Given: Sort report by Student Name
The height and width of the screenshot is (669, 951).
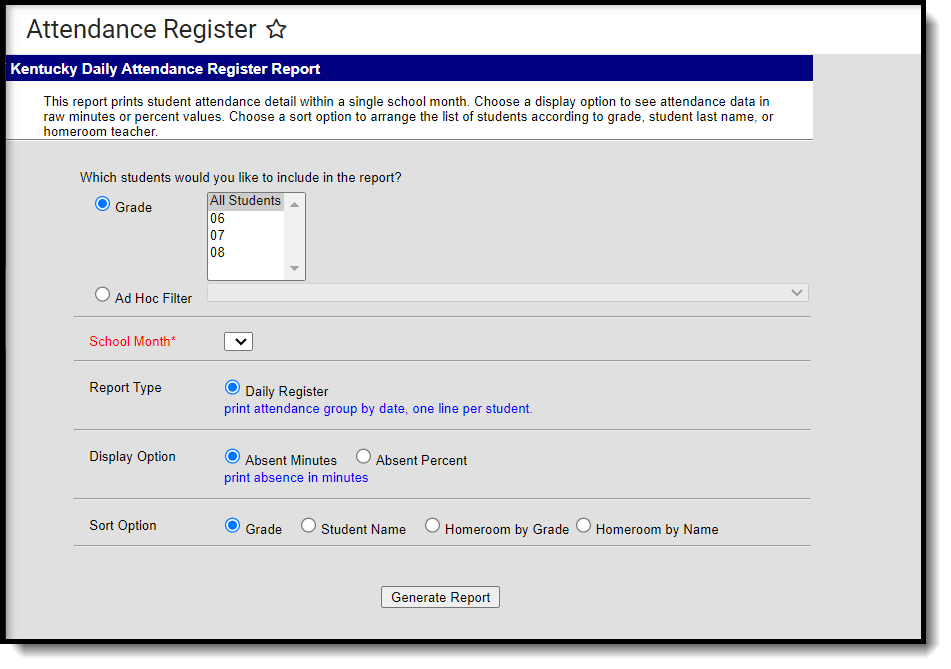Looking at the screenshot, I should [308, 525].
